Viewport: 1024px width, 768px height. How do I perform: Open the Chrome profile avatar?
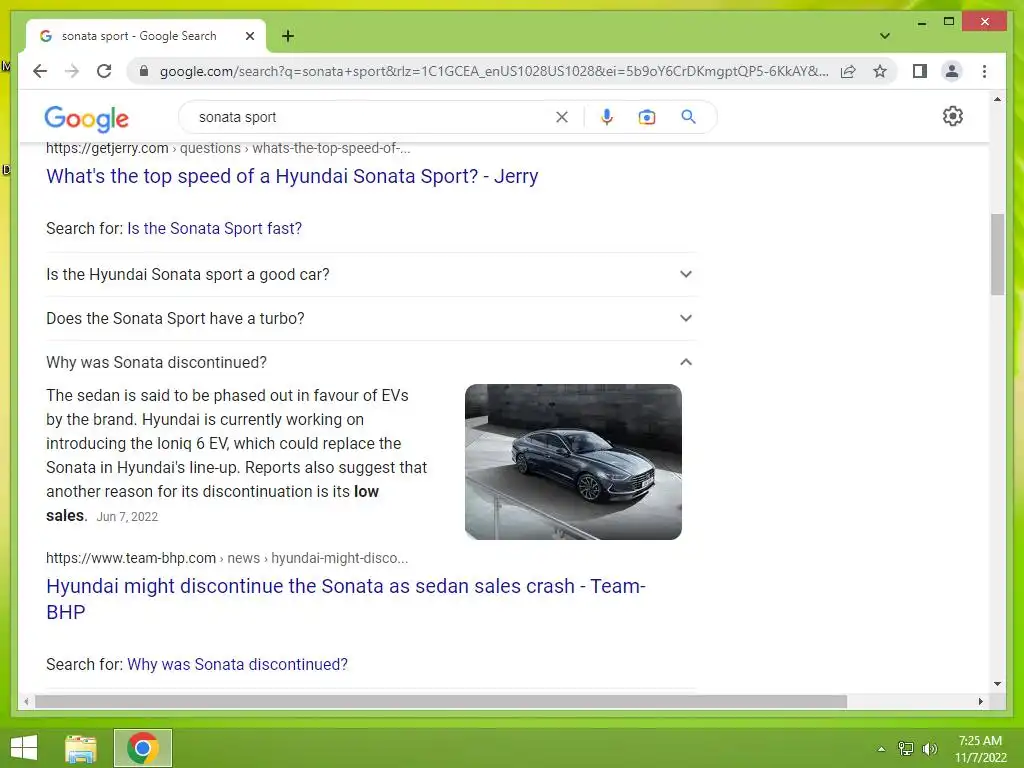tap(952, 71)
